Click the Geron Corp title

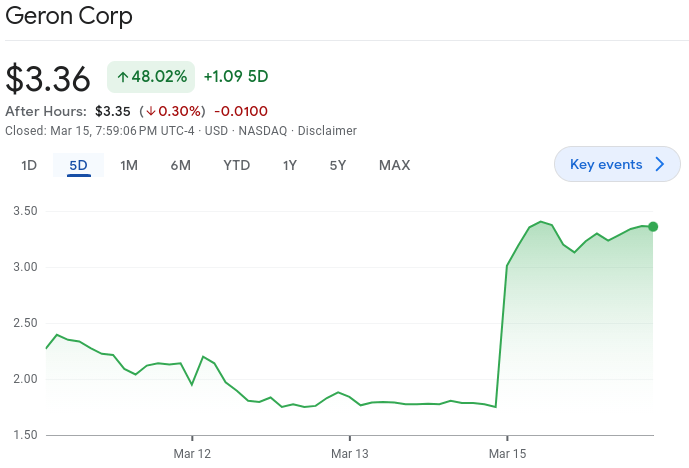click(69, 17)
